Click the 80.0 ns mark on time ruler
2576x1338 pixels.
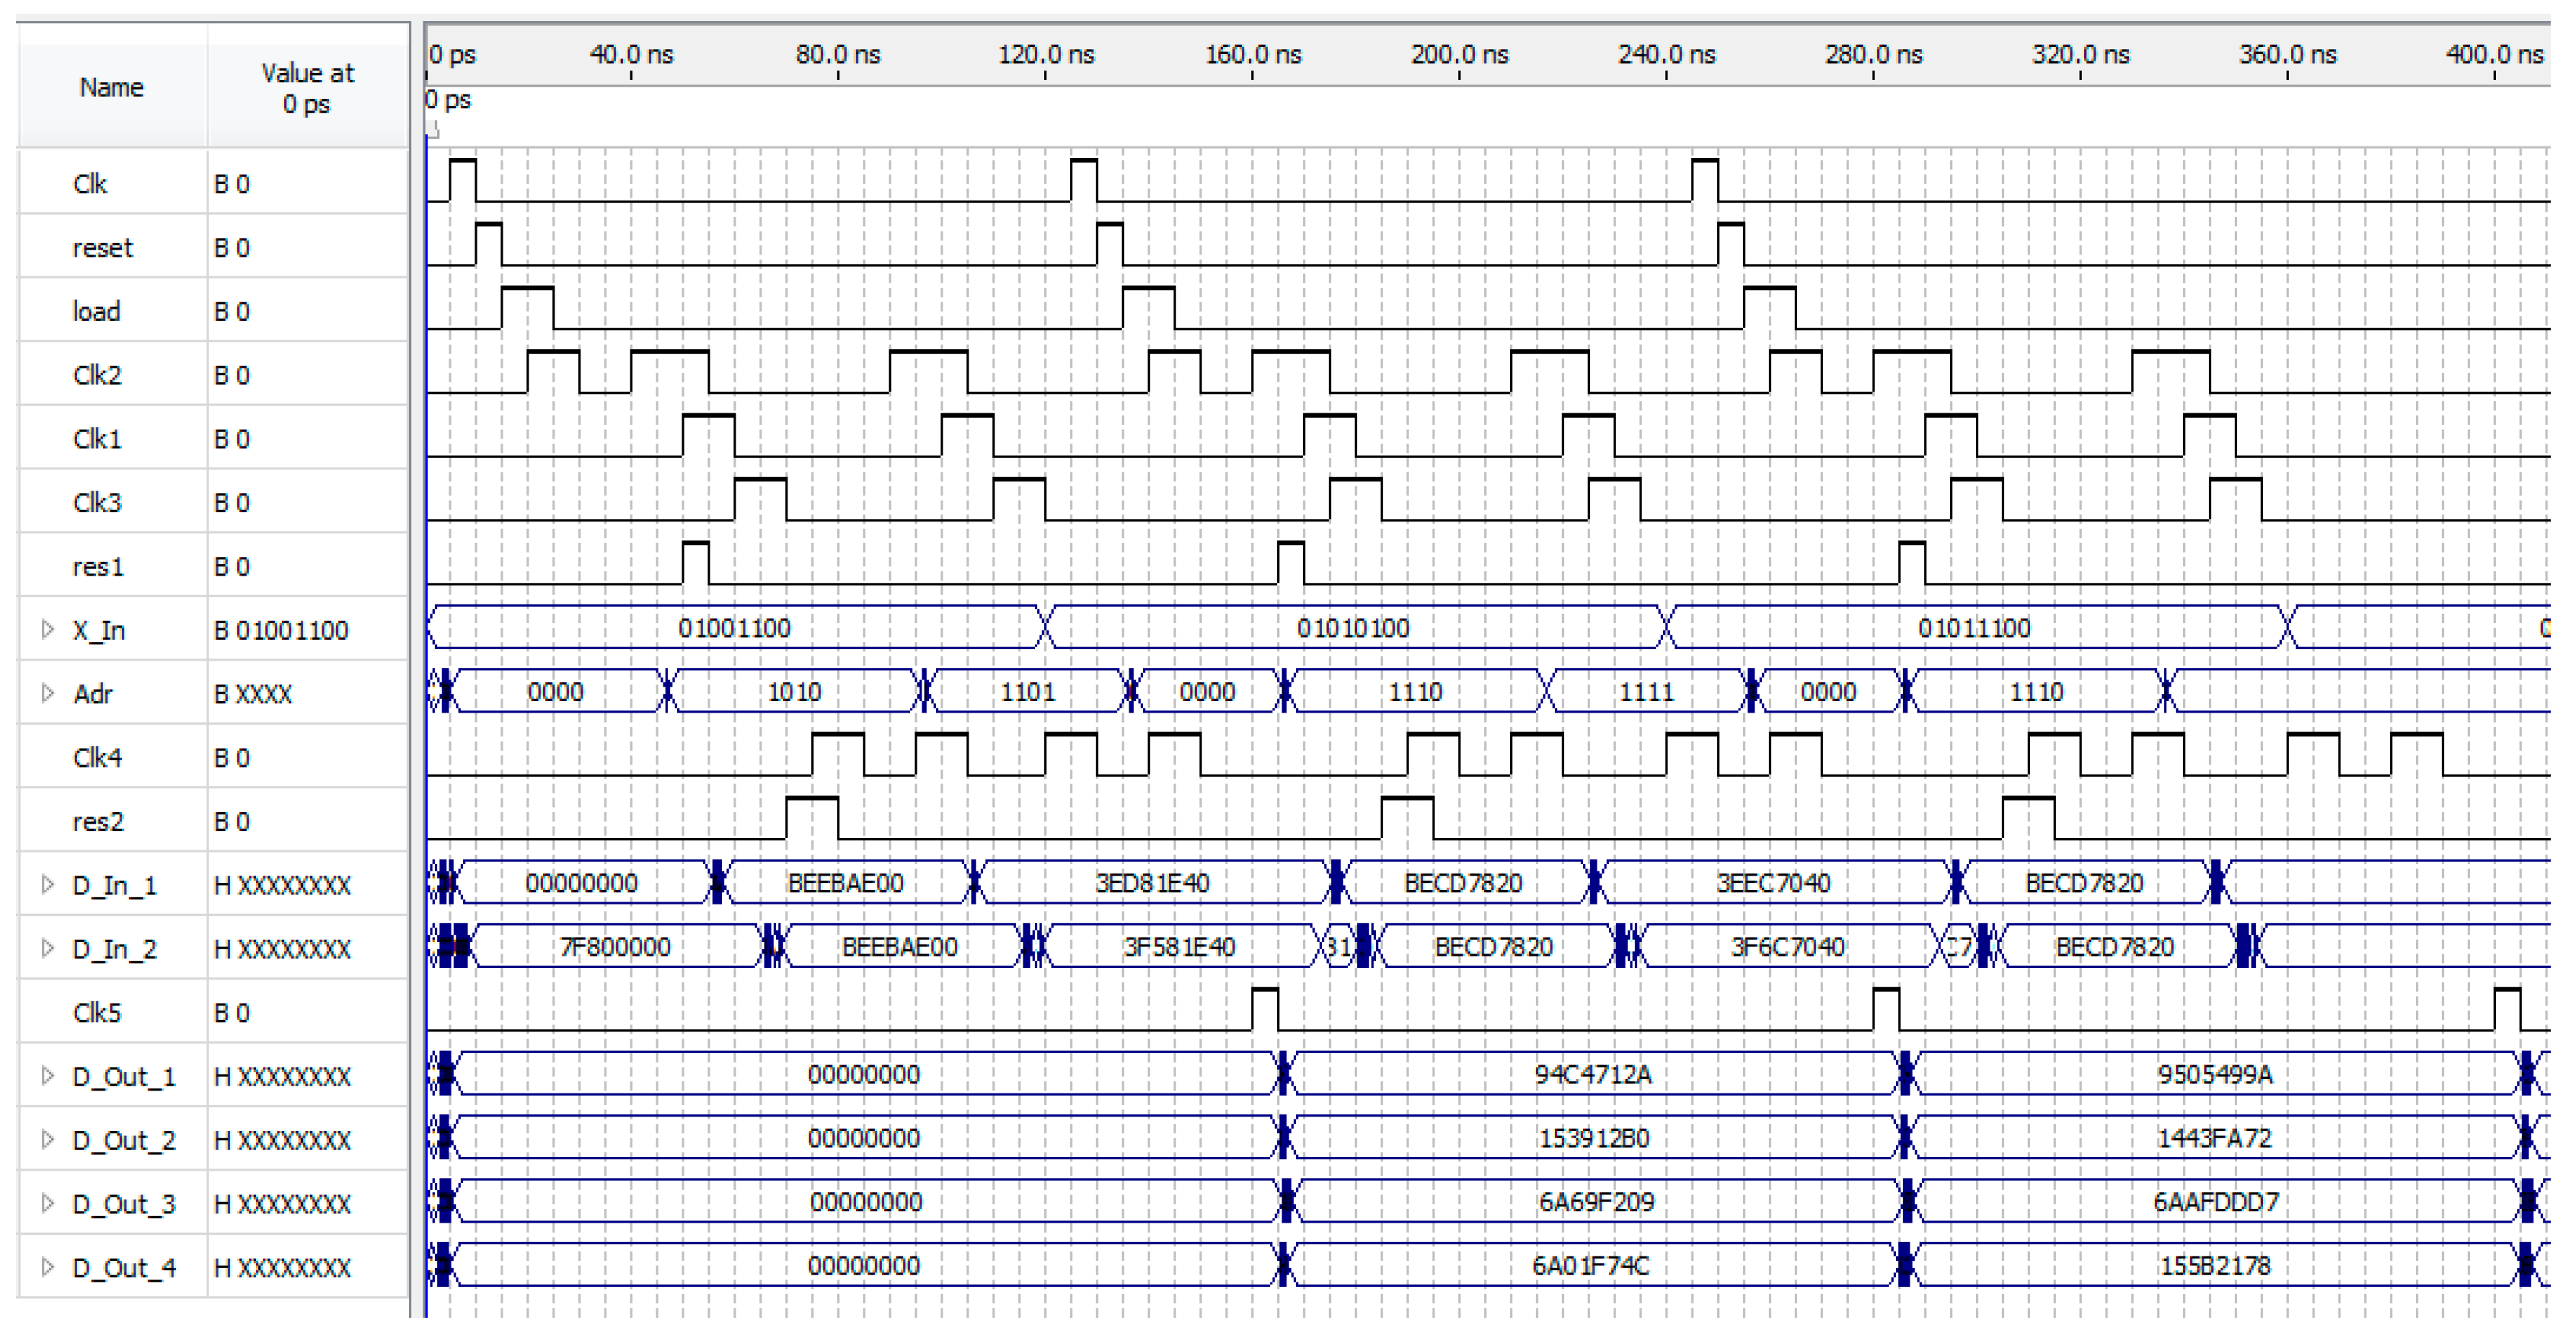(x=838, y=55)
